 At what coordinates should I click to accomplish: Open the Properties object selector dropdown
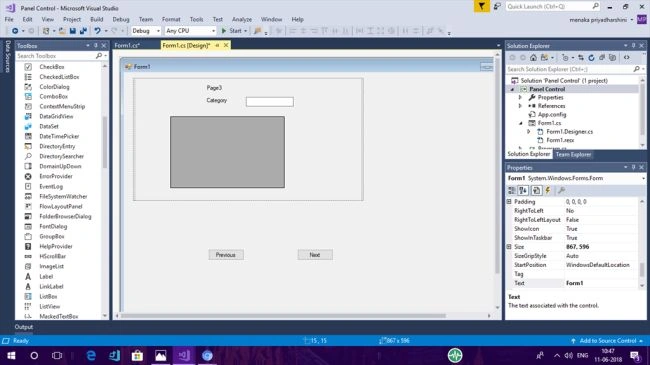pyautogui.click(x=643, y=178)
